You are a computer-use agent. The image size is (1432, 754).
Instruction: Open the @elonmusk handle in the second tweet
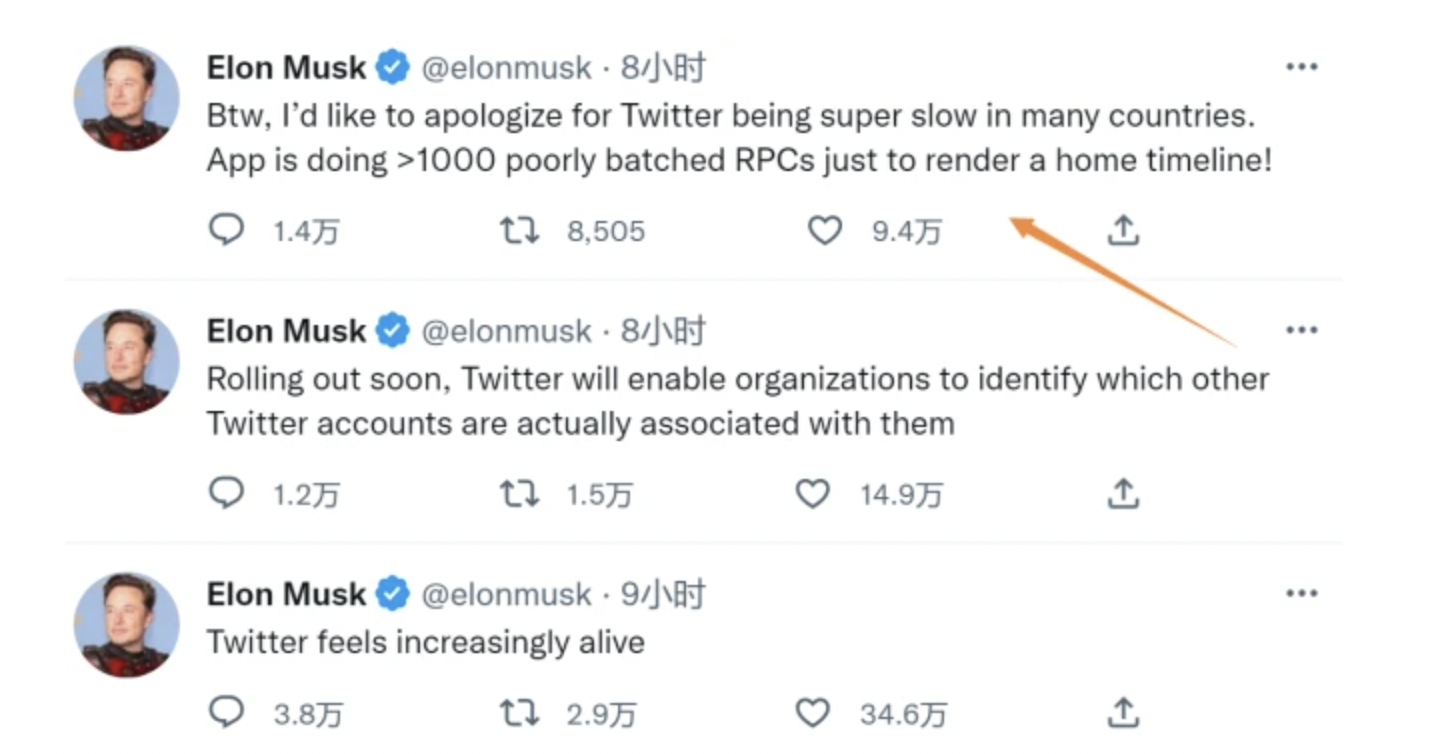click(x=506, y=331)
